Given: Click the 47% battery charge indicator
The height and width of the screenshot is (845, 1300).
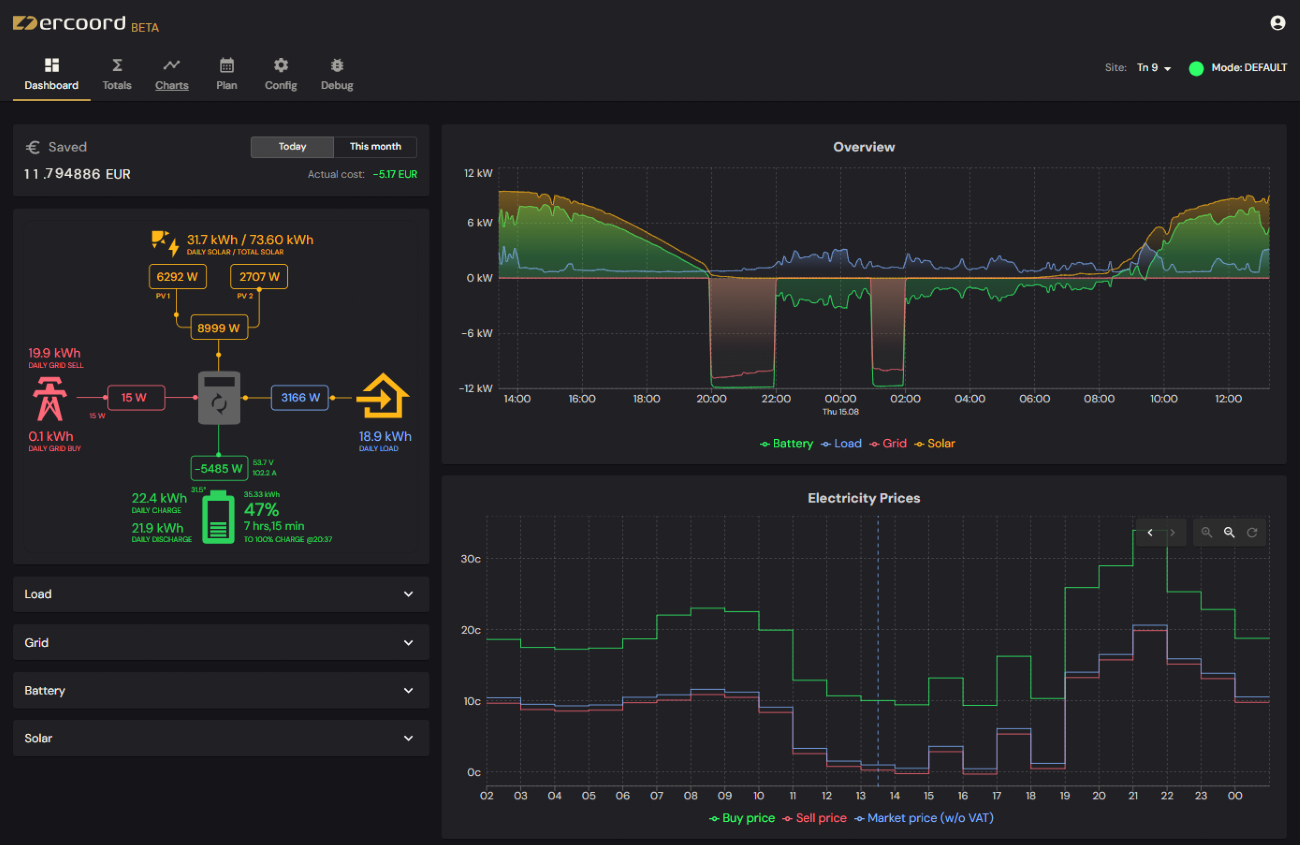Looking at the screenshot, I should [x=262, y=510].
